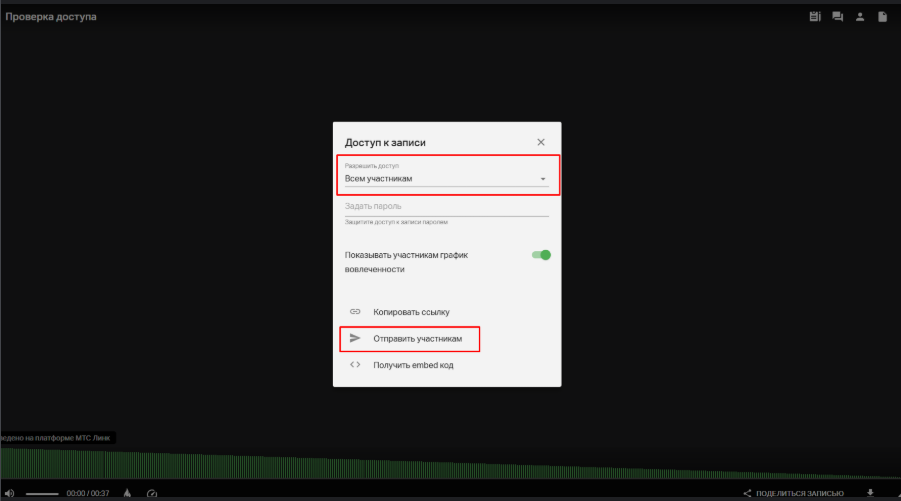
Task: Click the paper-plane send icon
Action: click(x=355, y=338)
